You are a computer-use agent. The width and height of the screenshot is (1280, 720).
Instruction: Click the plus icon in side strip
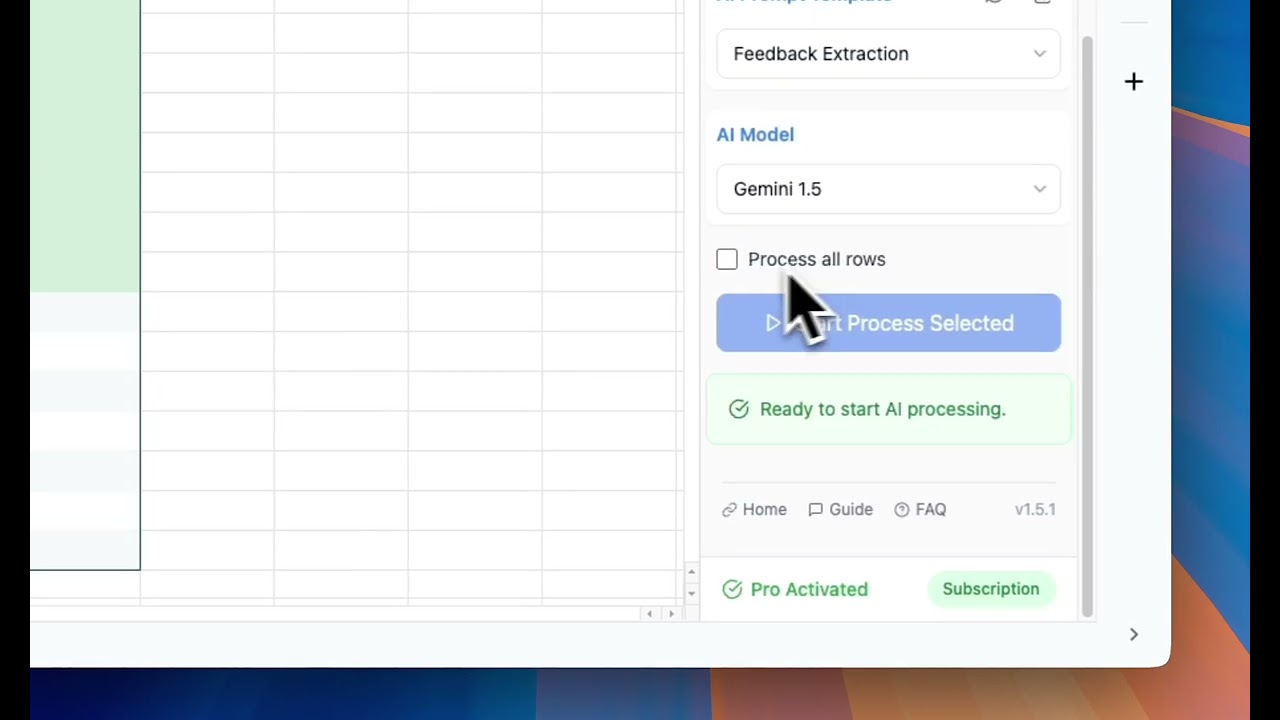[x=1133, y=82]
